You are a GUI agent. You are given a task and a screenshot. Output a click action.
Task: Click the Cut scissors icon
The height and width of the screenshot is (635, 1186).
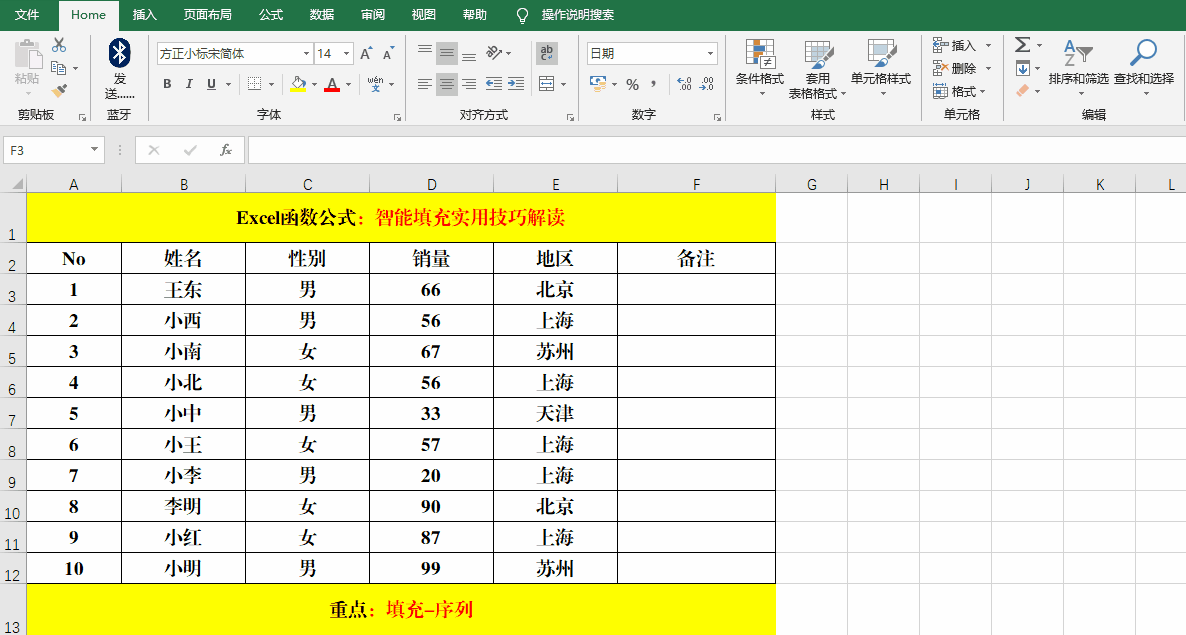59,45
